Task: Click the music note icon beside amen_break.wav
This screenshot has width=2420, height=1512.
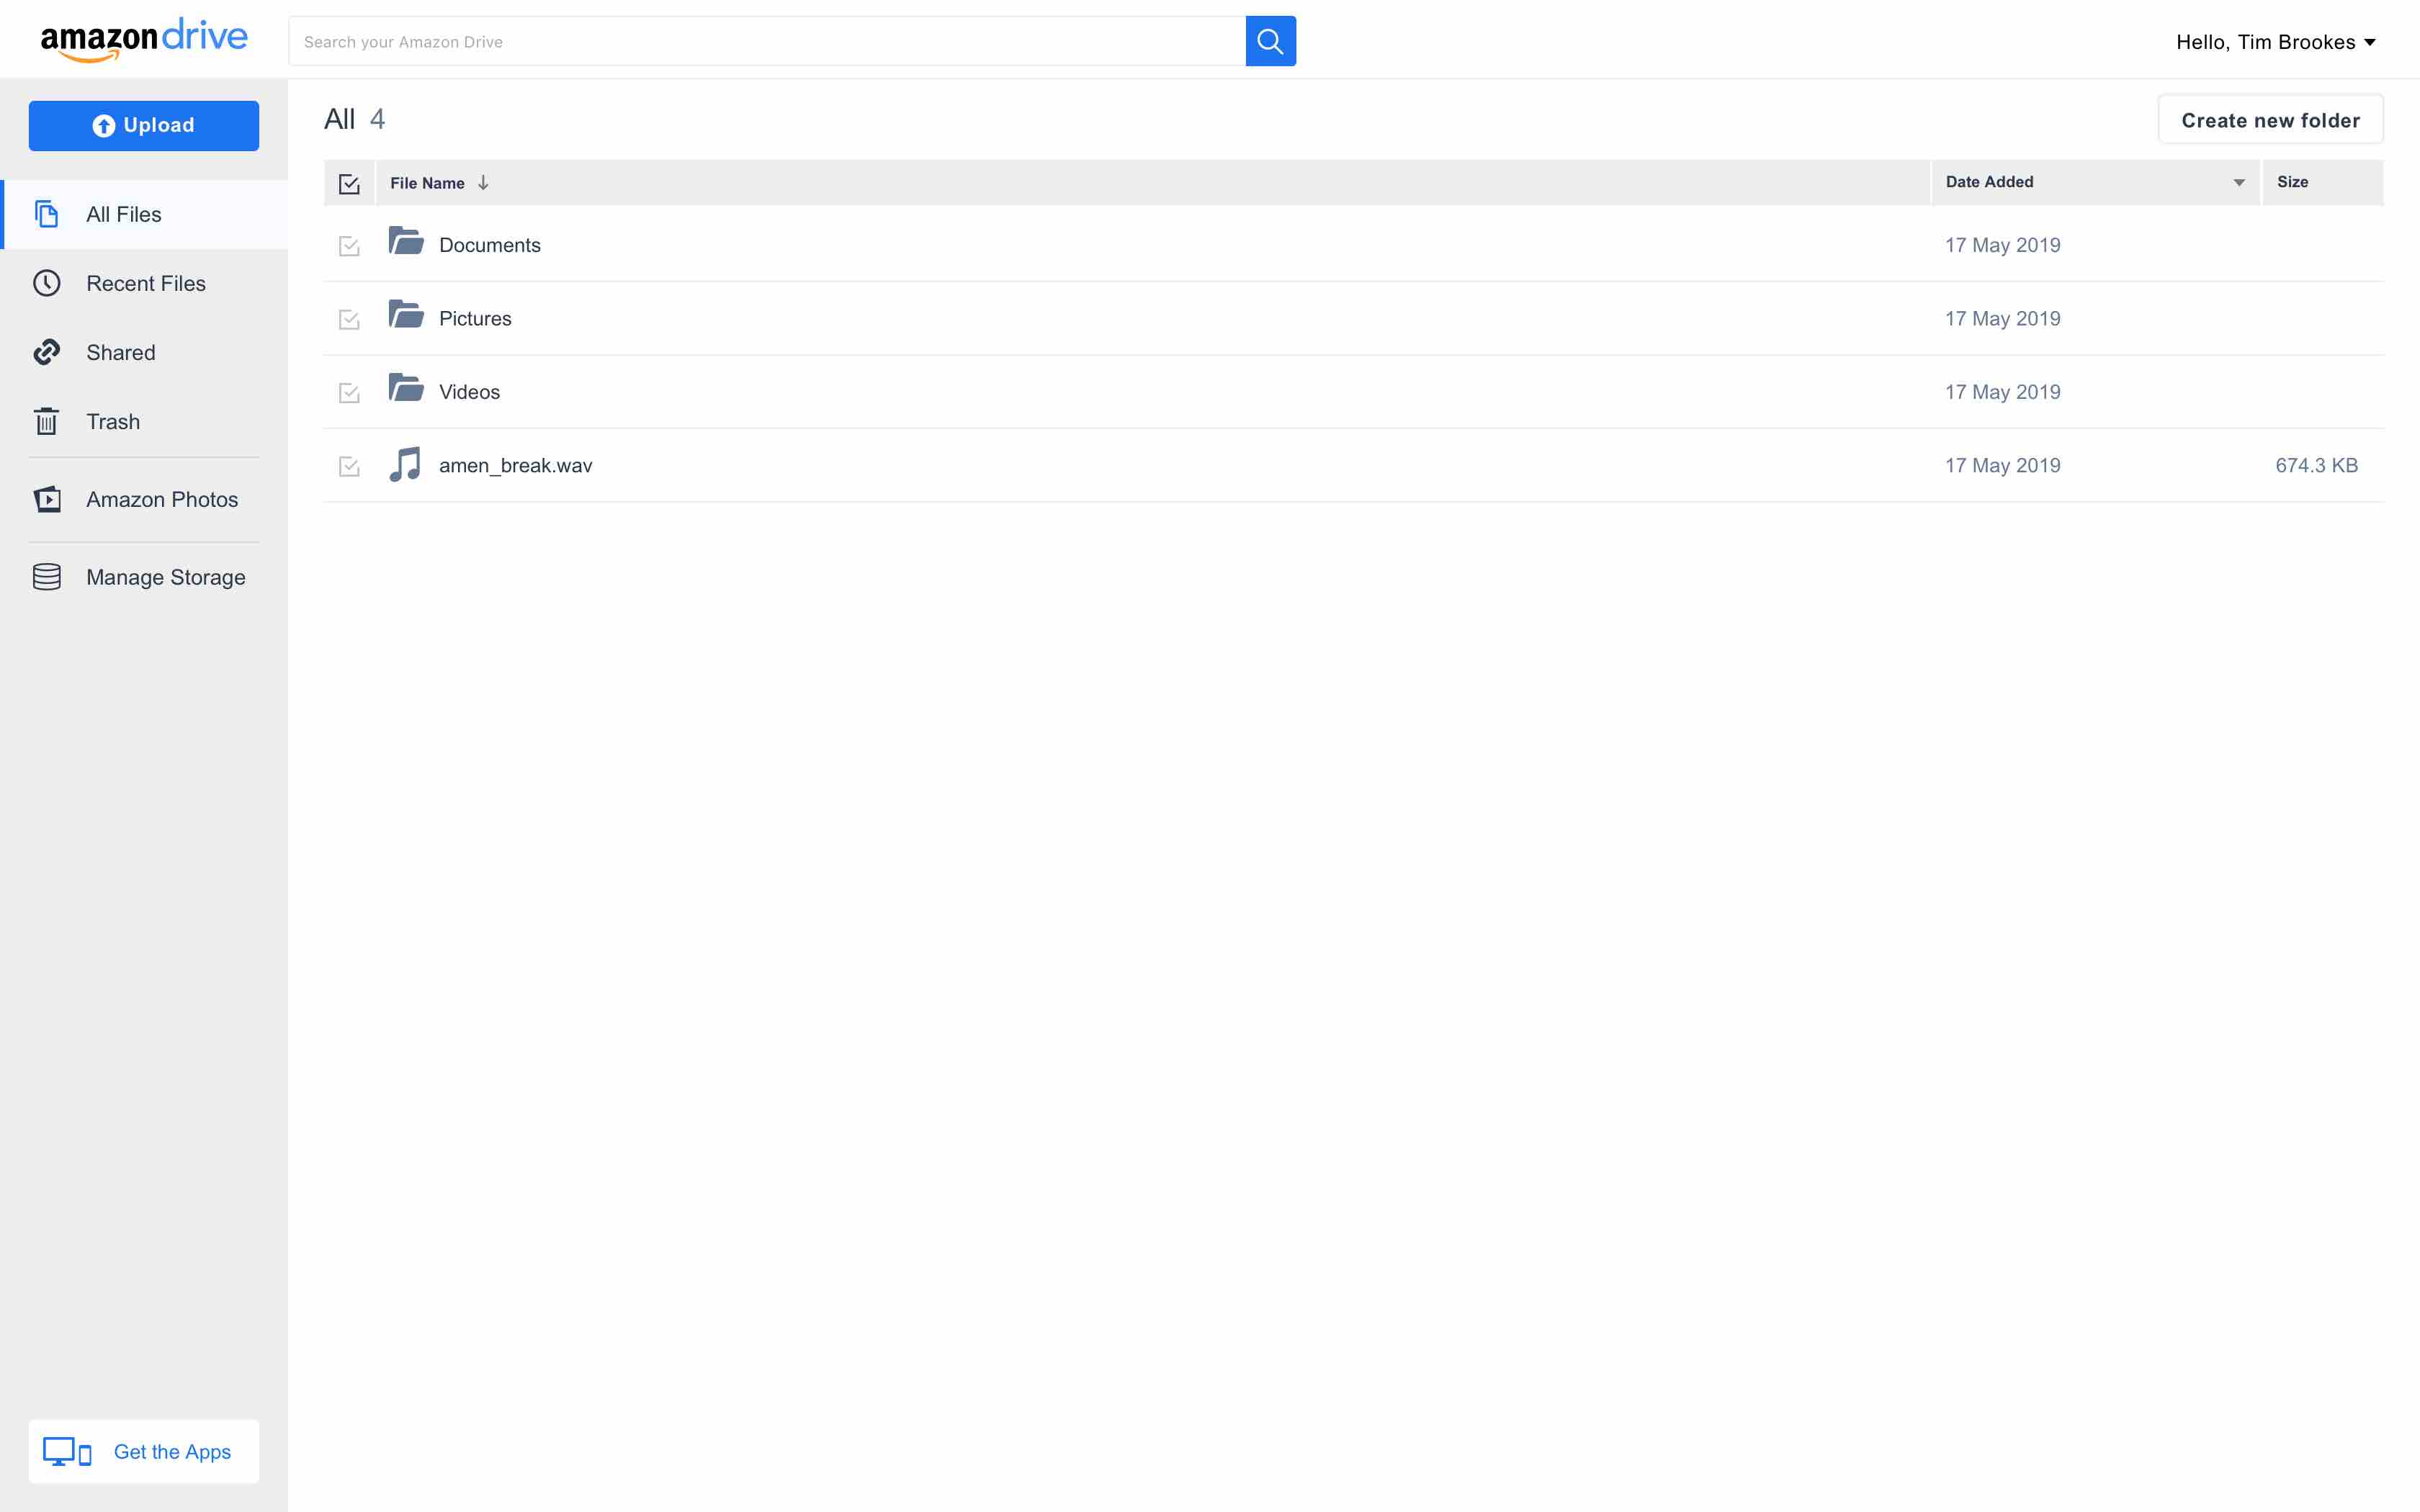Action: (405, 464)
